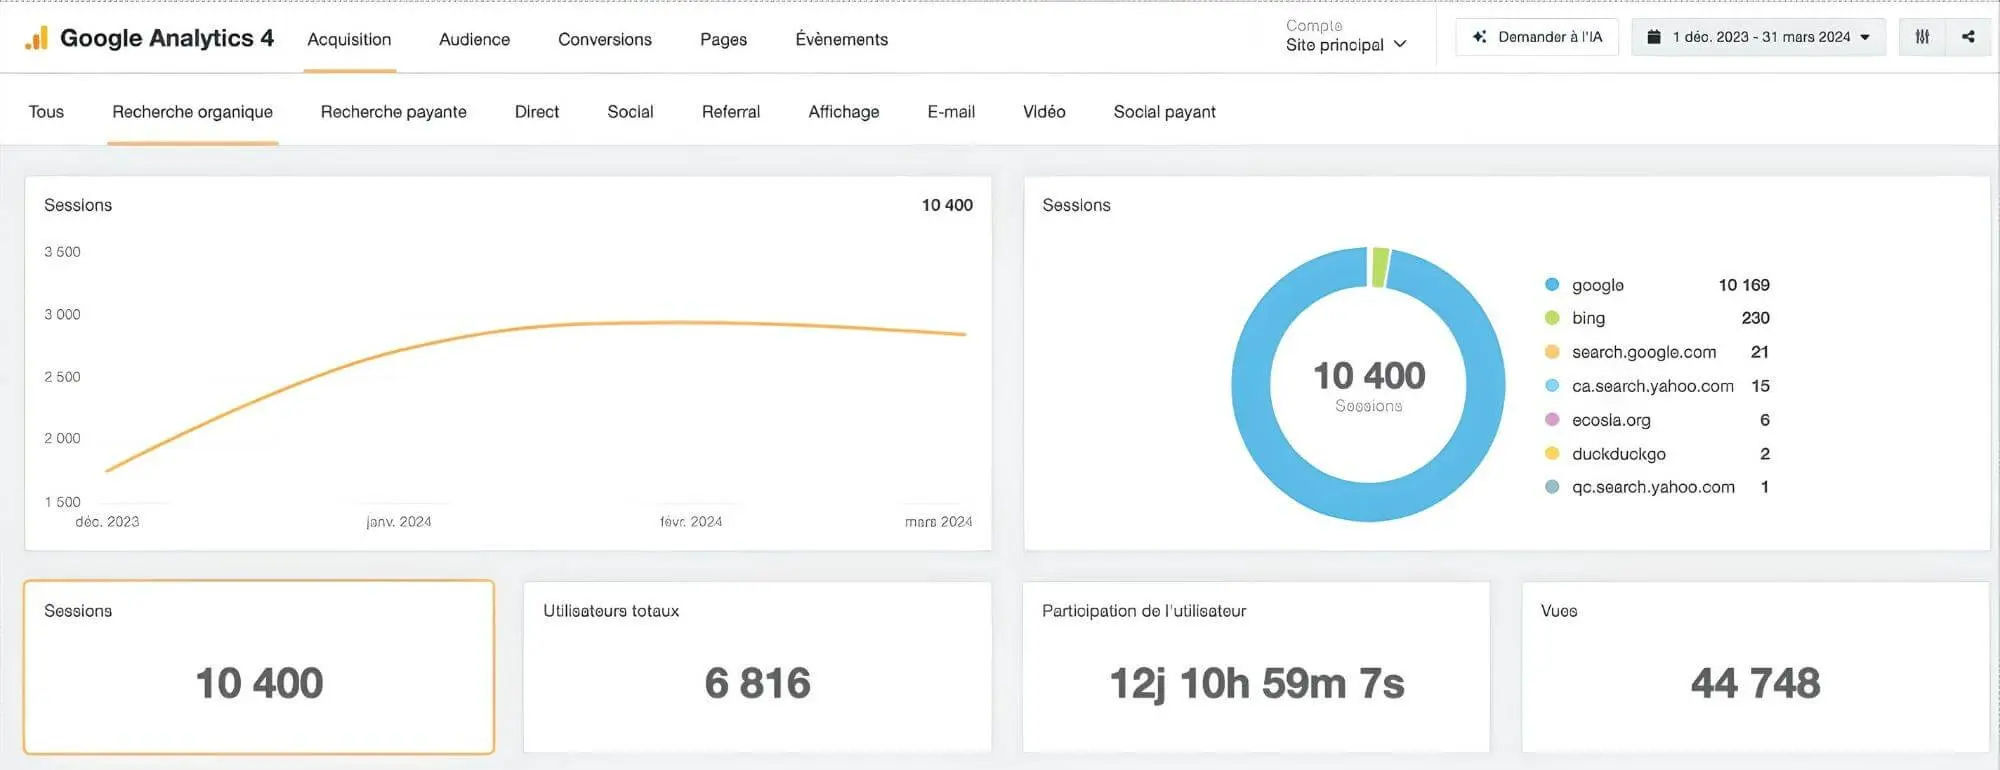The image size is (2000, 770).
Task: Click the févr. 2024 axis label
Action: 691,522
